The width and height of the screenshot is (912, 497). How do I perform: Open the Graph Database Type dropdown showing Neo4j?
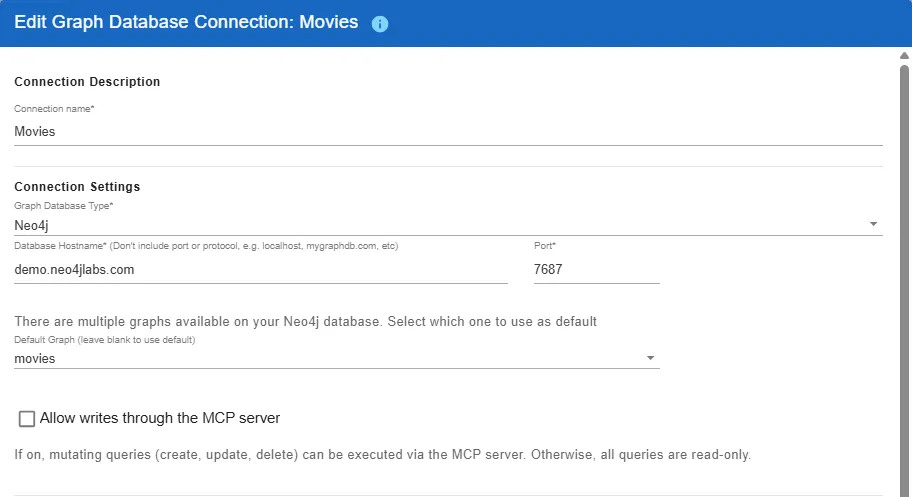(448, 225)
